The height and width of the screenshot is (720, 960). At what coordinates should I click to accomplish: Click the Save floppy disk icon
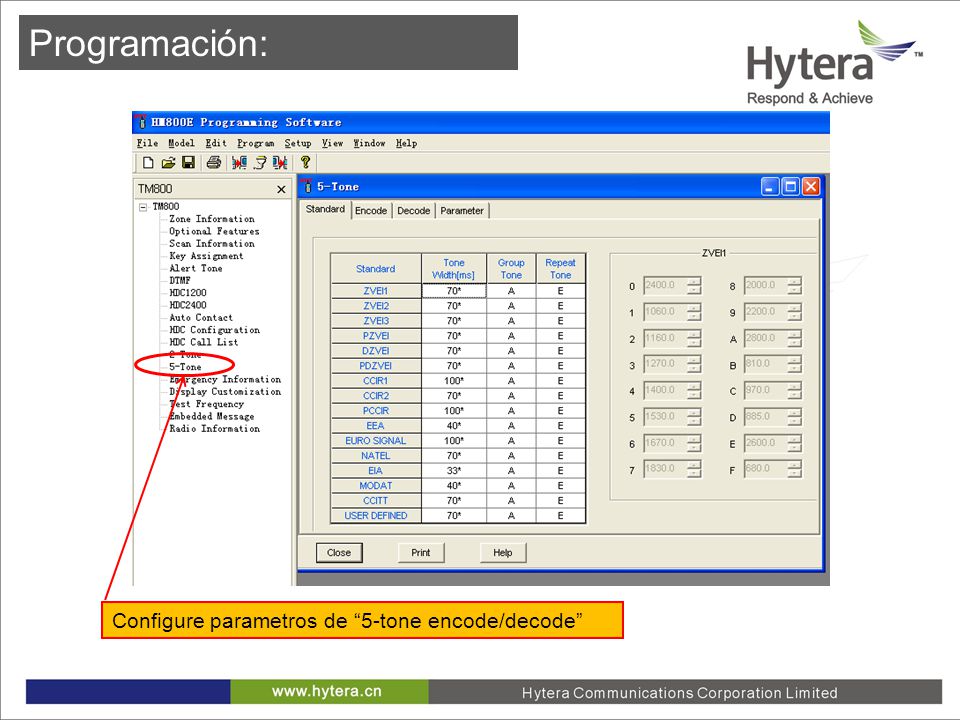[x=189, y=163]
